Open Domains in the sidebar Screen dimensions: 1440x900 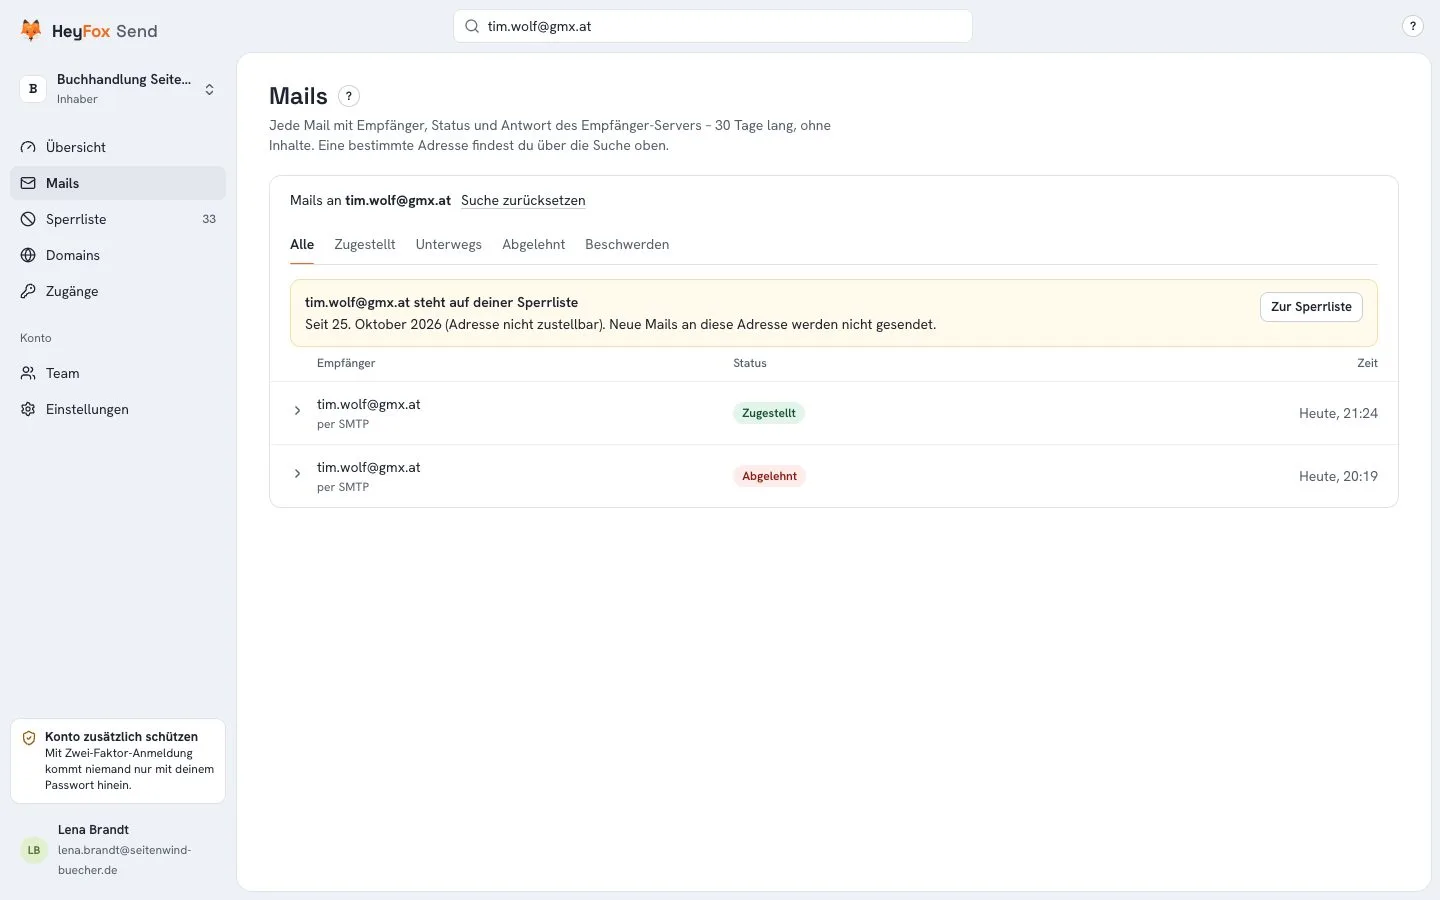pos(118,255)
